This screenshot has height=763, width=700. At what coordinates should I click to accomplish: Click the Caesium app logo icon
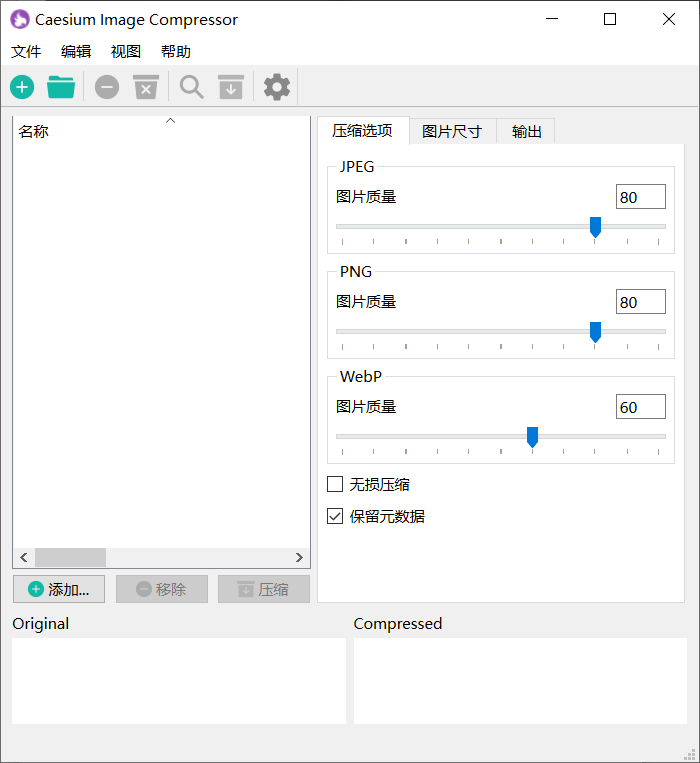click(20, 19)
